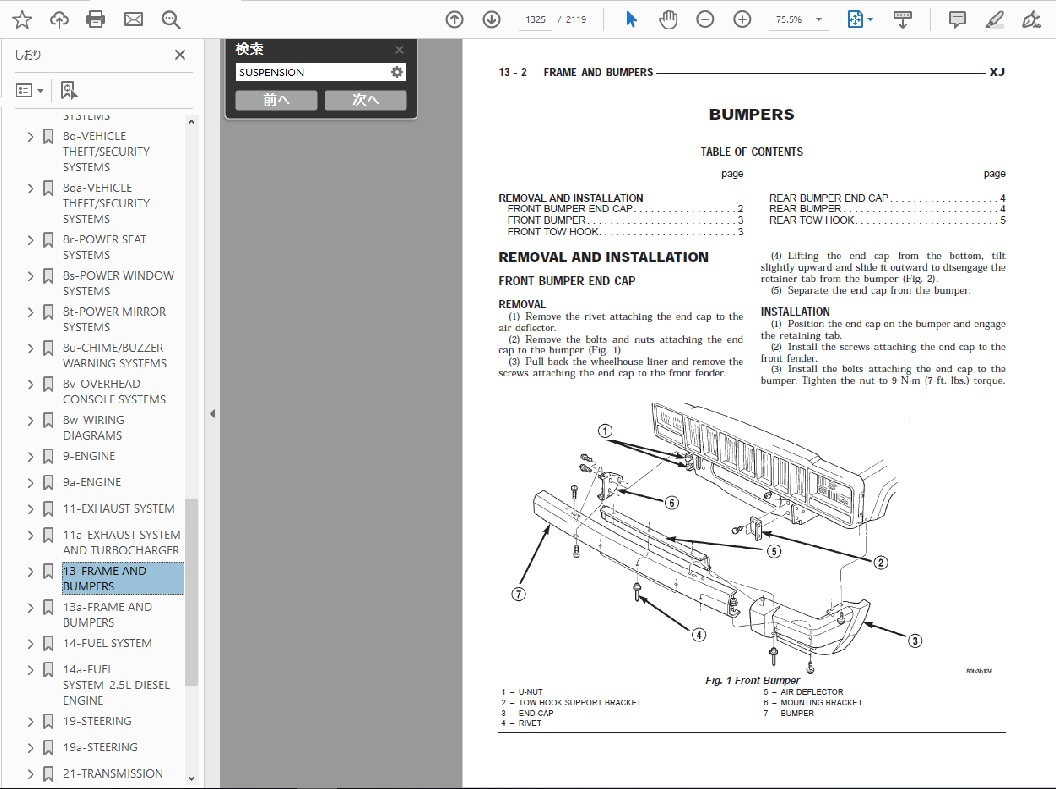Collapse the side panel with arrow
This screenshot has height=789, width=1056.
click(212, 413)
